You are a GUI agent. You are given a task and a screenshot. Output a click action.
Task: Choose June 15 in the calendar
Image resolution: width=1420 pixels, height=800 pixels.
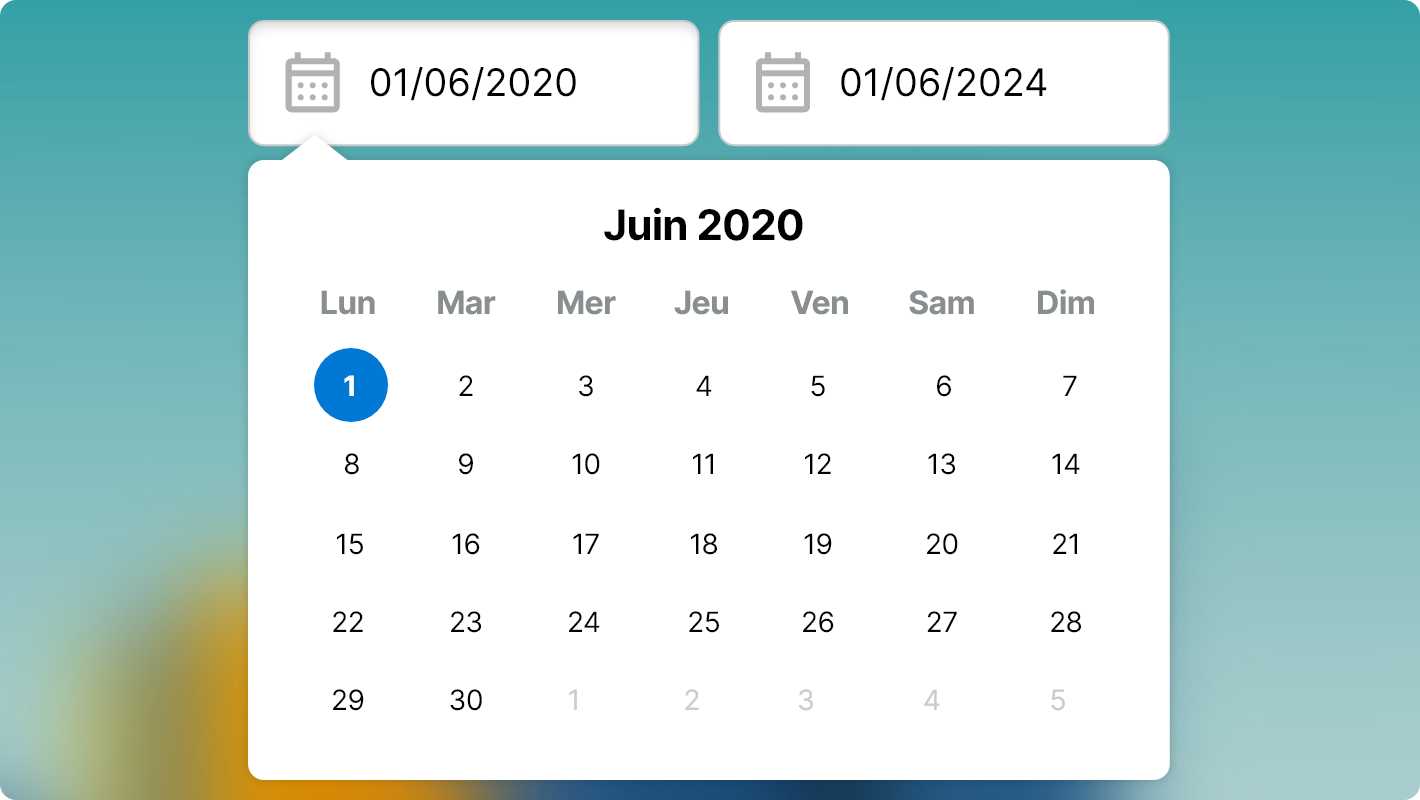pyautogui.click(x=350, y=544)
